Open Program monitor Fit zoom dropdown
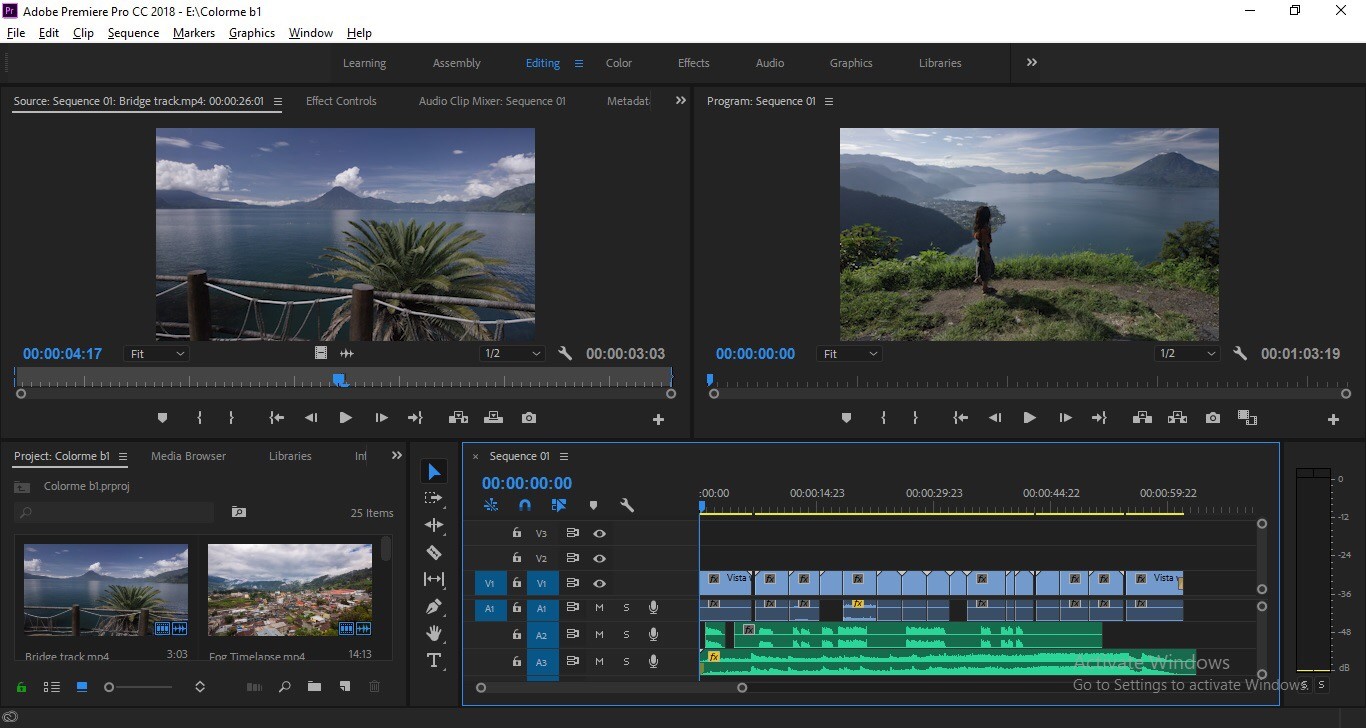 [x=850, y=354]
